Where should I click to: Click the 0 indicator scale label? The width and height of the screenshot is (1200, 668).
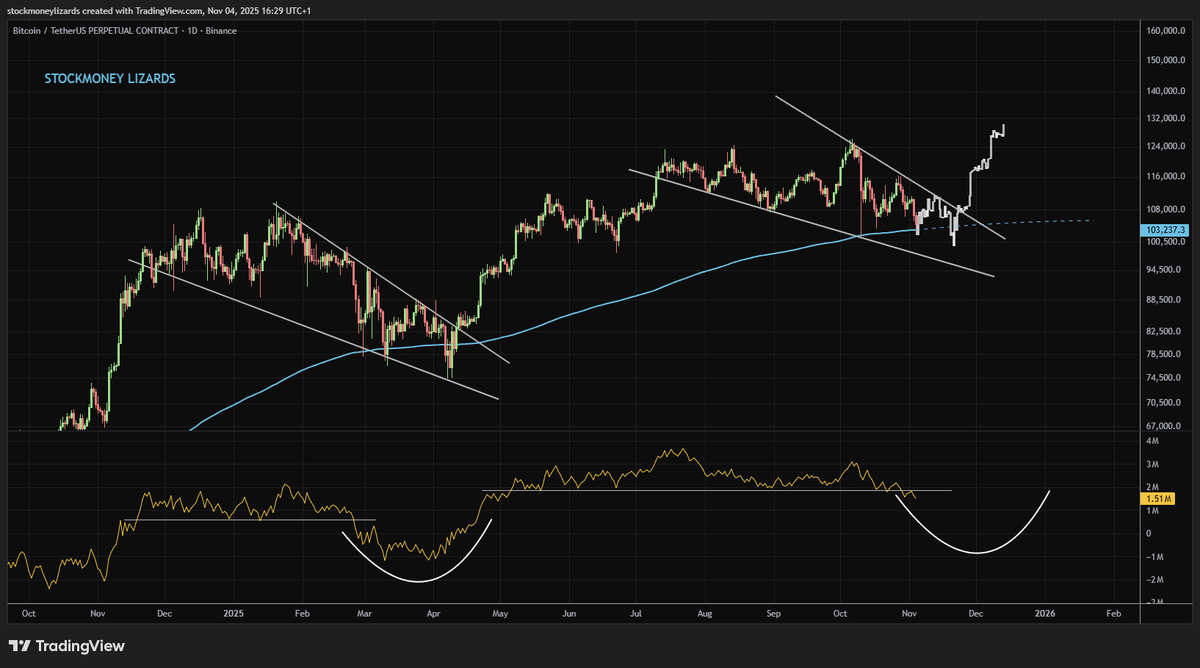coord(1149,533)
